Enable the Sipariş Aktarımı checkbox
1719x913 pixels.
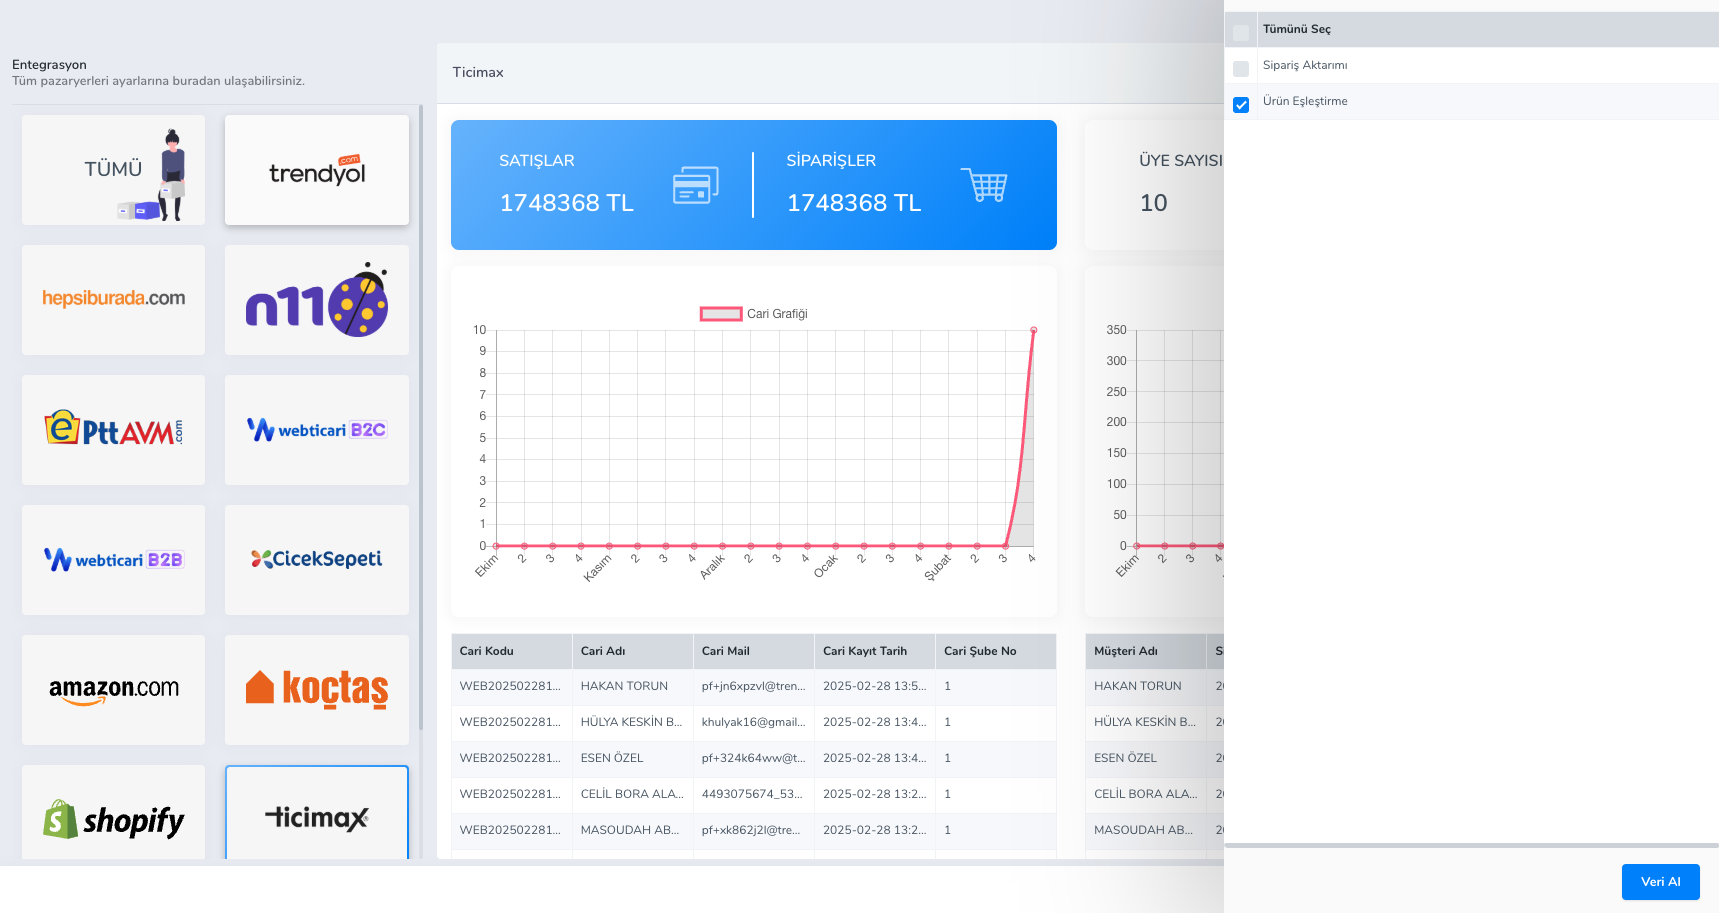point(1241,68)
